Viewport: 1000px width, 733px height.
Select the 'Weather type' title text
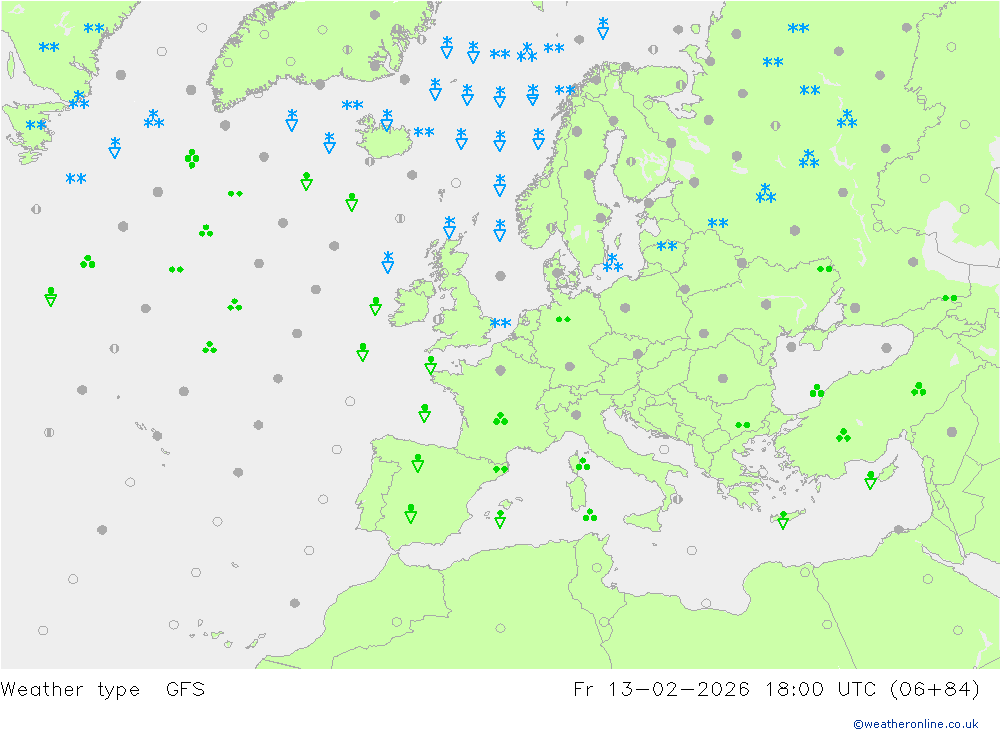tap(70, 690)
